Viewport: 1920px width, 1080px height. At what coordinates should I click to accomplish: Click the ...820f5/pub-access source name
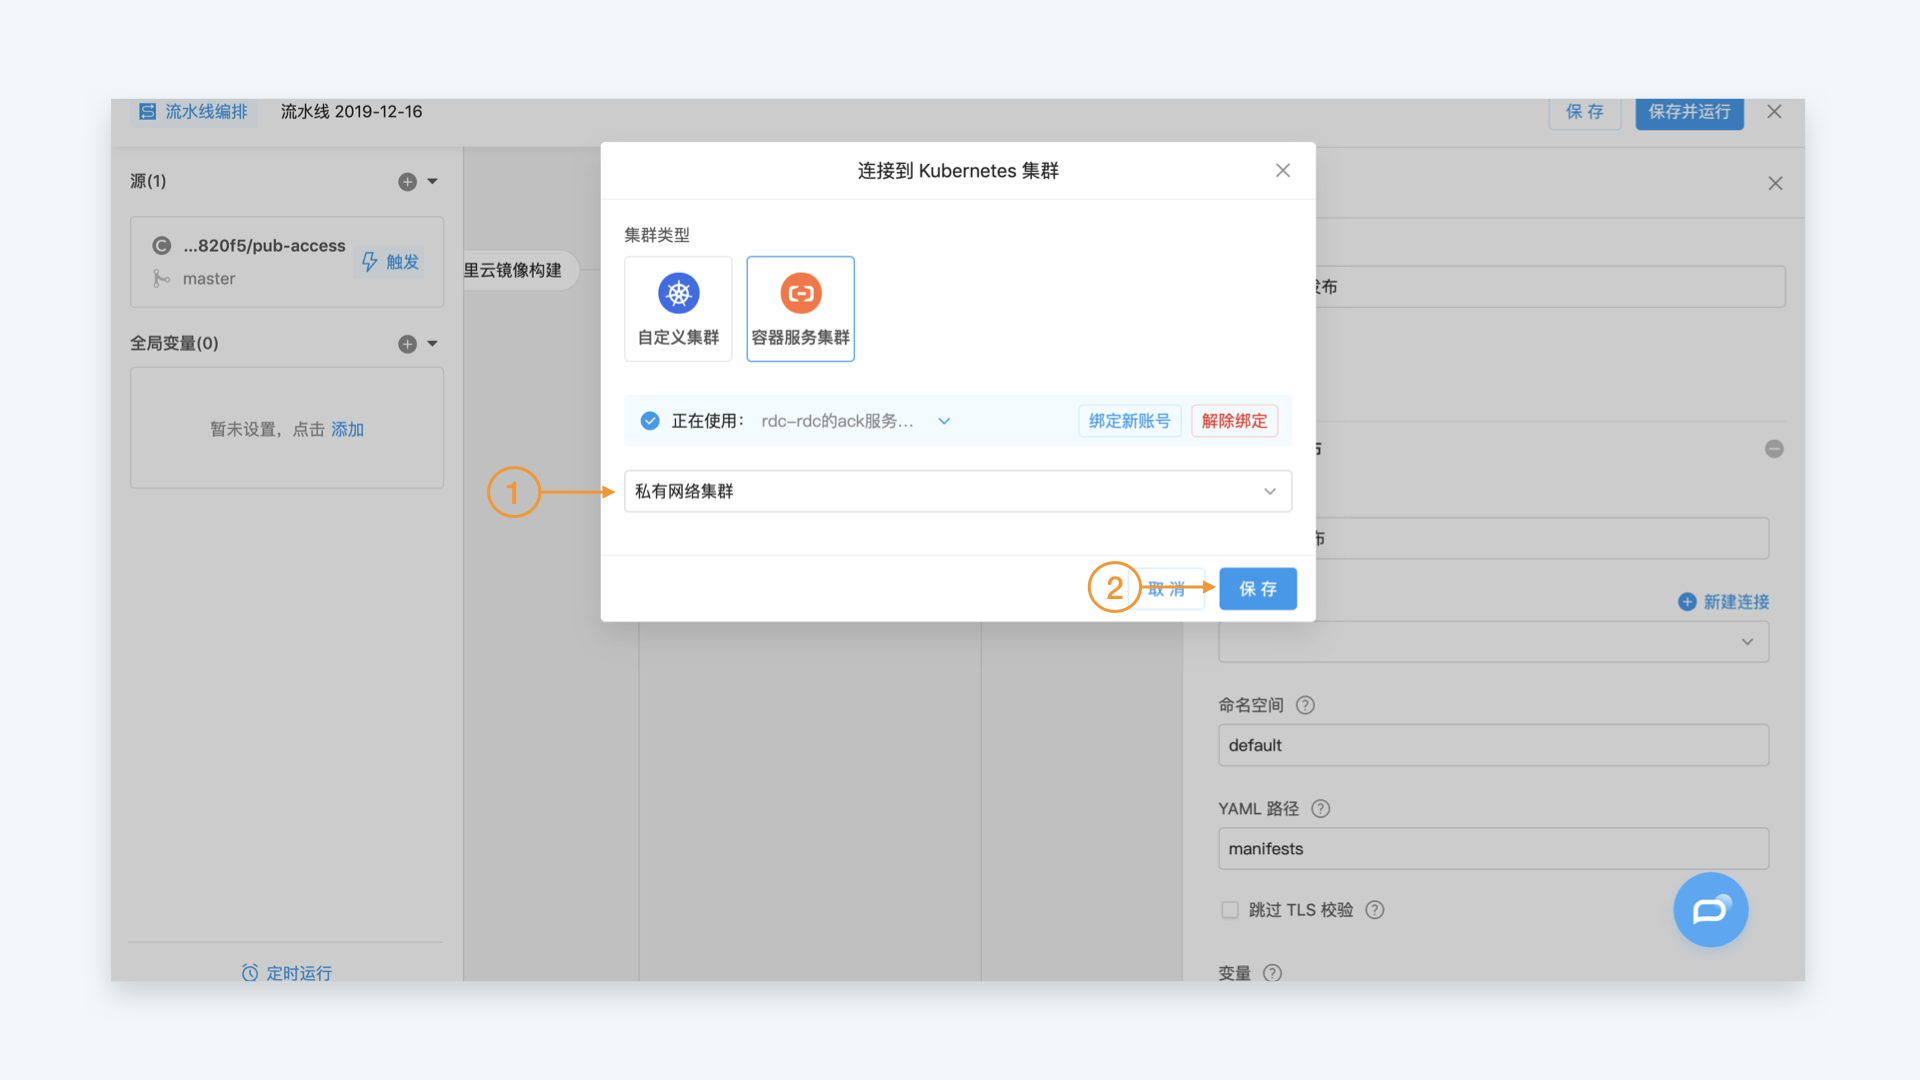tap(264, 245)
